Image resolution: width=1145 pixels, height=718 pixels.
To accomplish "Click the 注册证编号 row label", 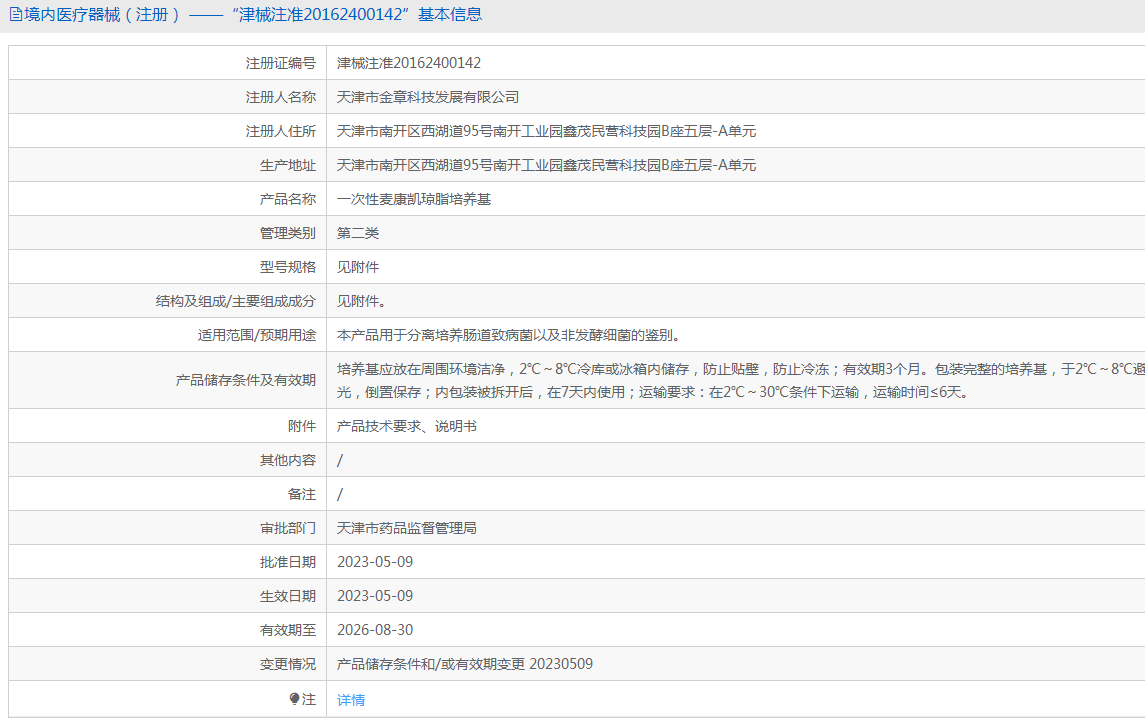I will pos(280,64).
